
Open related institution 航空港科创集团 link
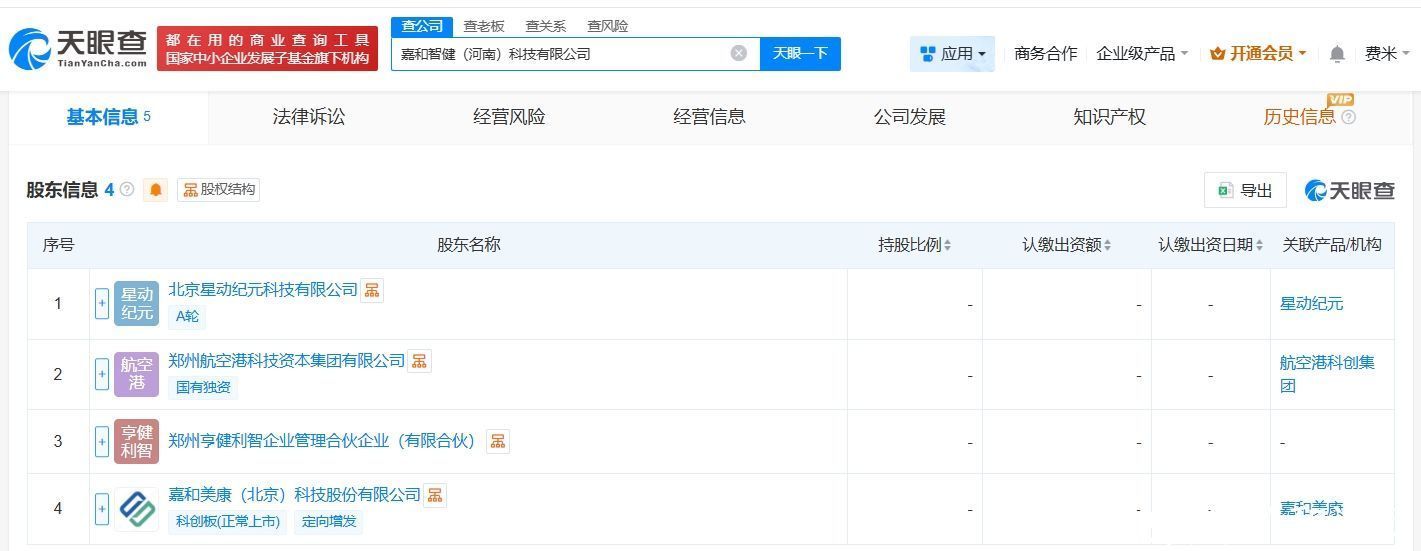pos(1327,374)
